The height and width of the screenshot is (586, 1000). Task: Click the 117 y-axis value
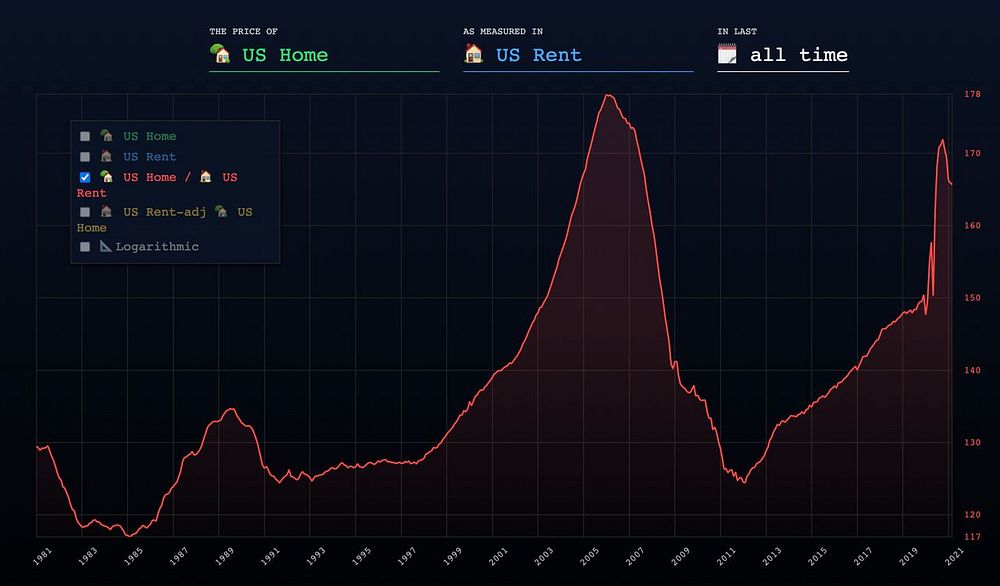972,537
